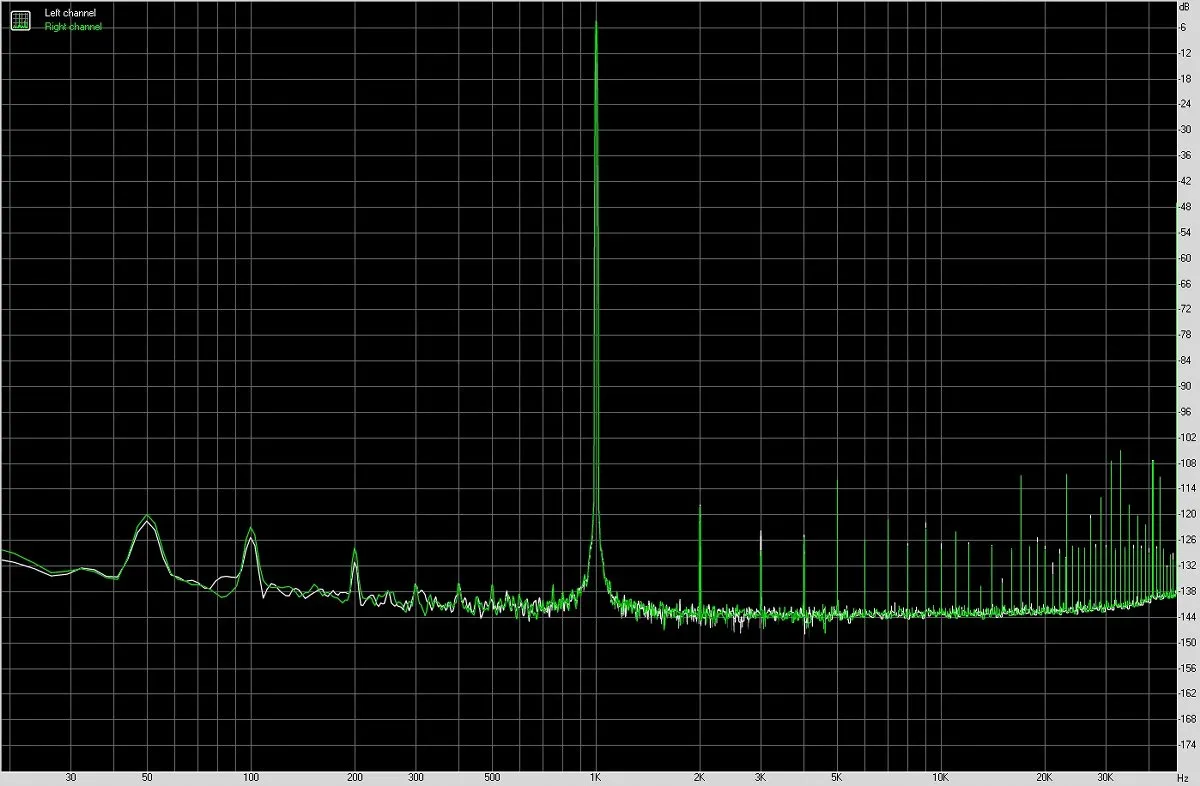Click the "300" frequency axis label

(415, 777)
